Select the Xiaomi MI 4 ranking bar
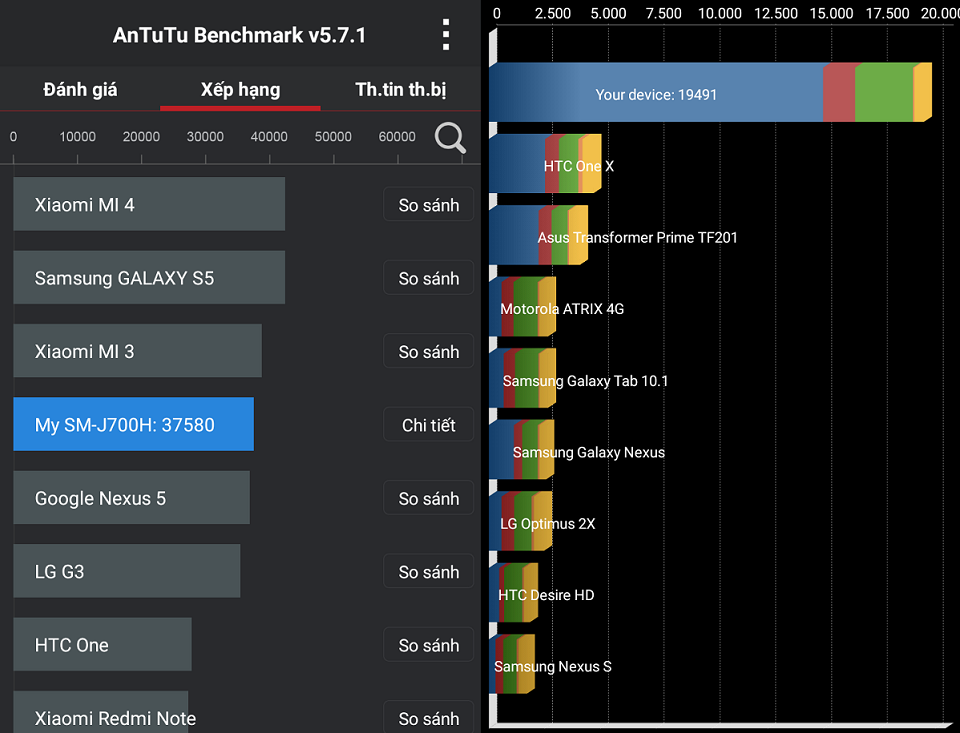This screenshot has width=960, height=733. point(149,204)
